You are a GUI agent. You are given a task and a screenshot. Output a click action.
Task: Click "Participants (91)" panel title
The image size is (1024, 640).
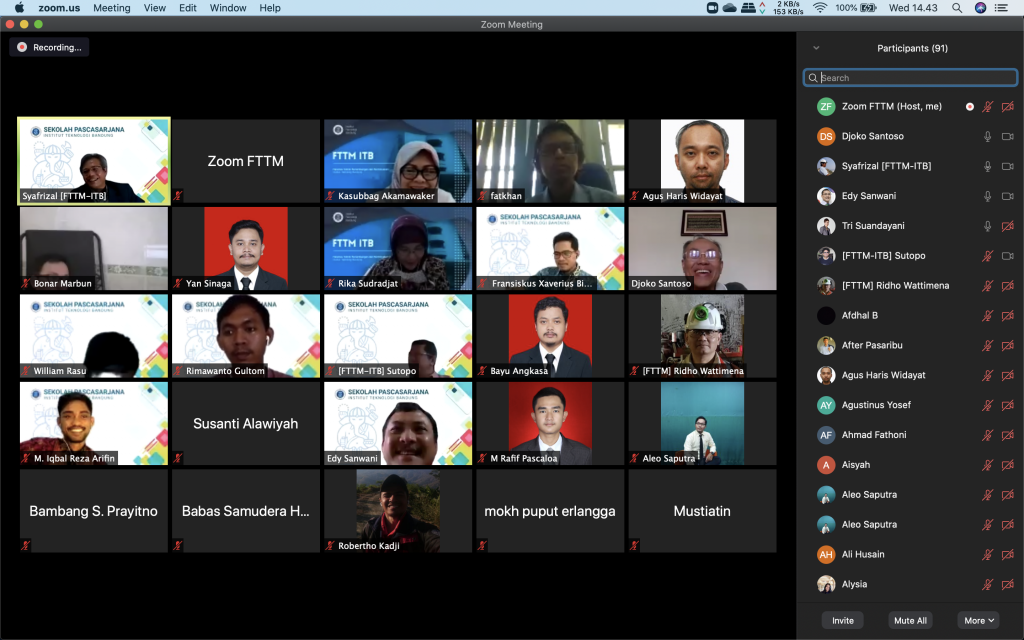pyautogui.click(x=912, y=48)
